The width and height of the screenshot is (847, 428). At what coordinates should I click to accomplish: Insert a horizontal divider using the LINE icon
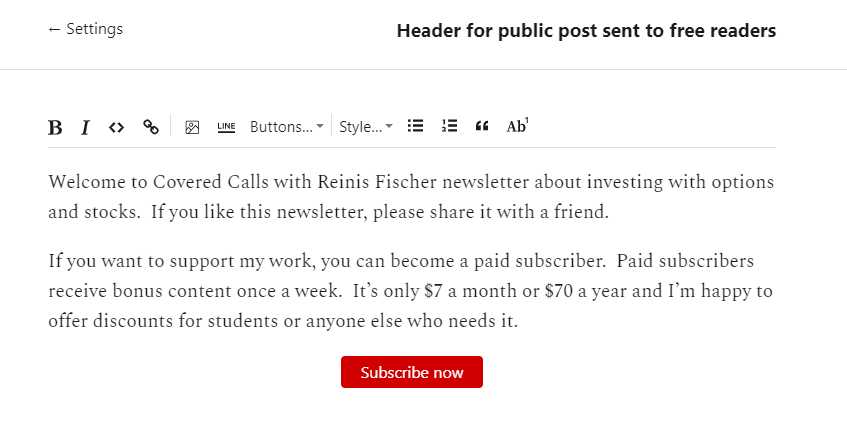pyautogui.click(x=226, y=128)
